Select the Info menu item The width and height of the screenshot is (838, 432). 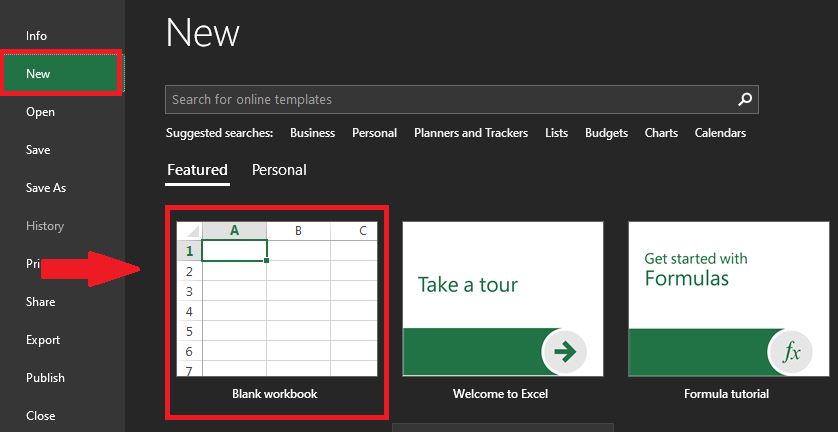(x=37, y=36)
